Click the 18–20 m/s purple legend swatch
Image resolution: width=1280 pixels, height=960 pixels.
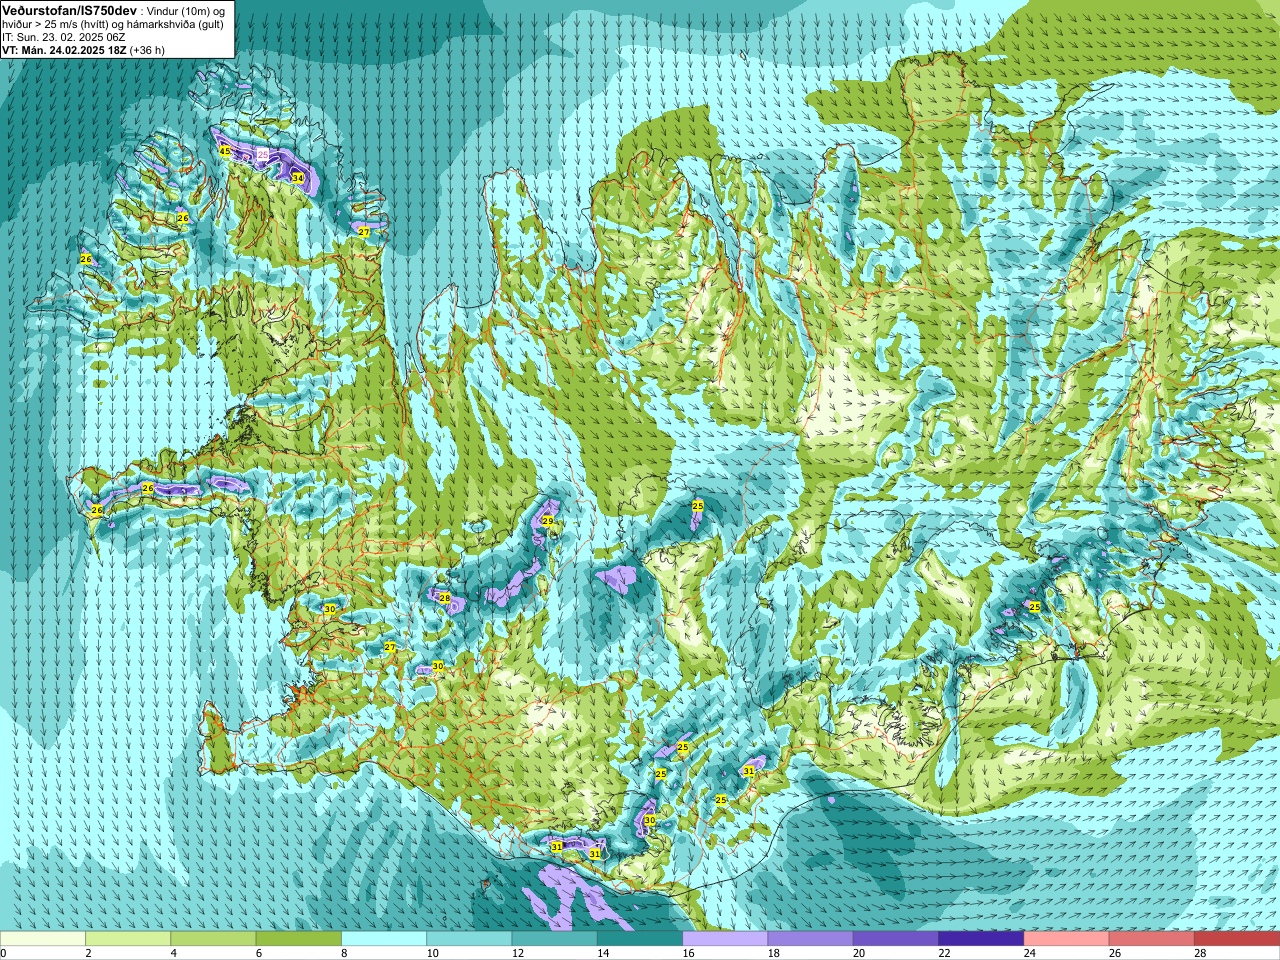point(811,939)
